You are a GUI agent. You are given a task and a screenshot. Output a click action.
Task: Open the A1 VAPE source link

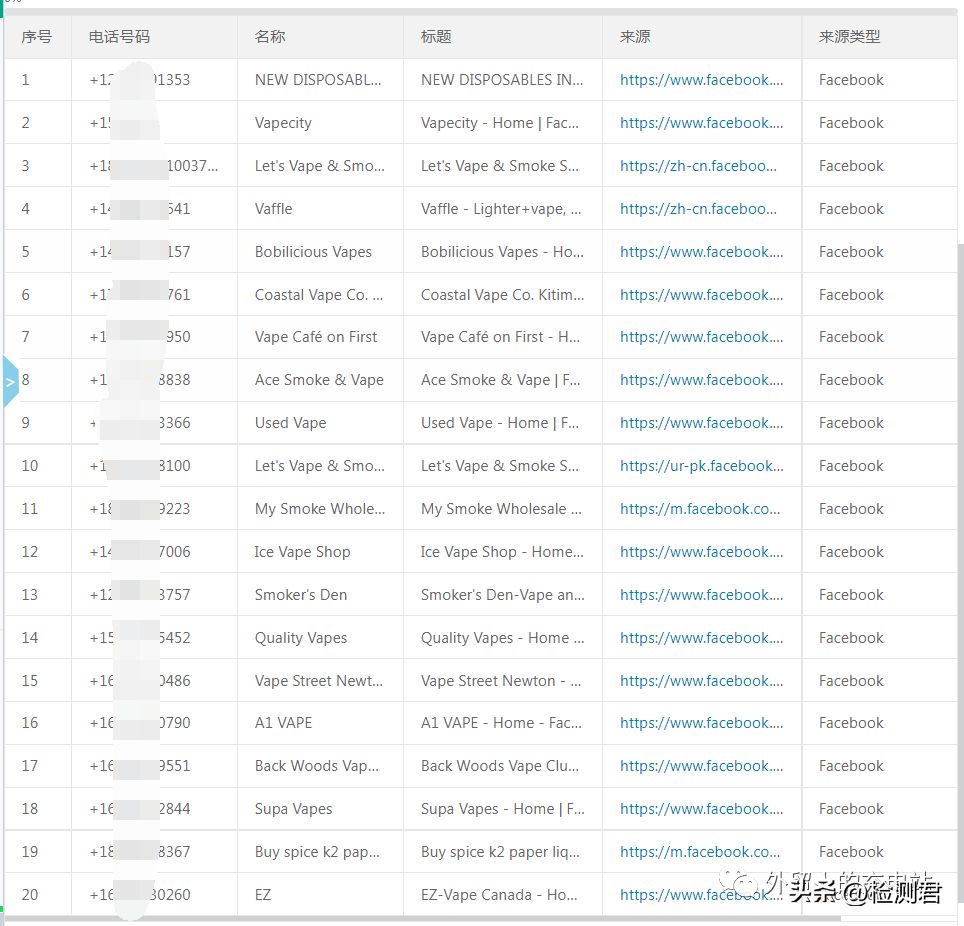tap(701, 723)
